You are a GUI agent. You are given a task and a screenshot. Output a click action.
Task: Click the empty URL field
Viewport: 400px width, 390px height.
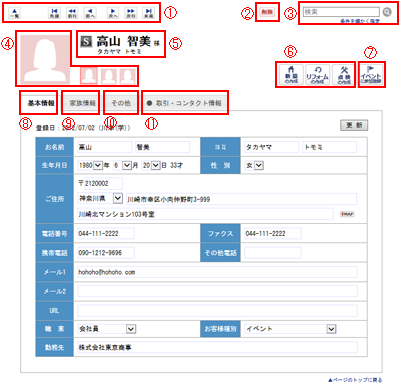[217, 311]
